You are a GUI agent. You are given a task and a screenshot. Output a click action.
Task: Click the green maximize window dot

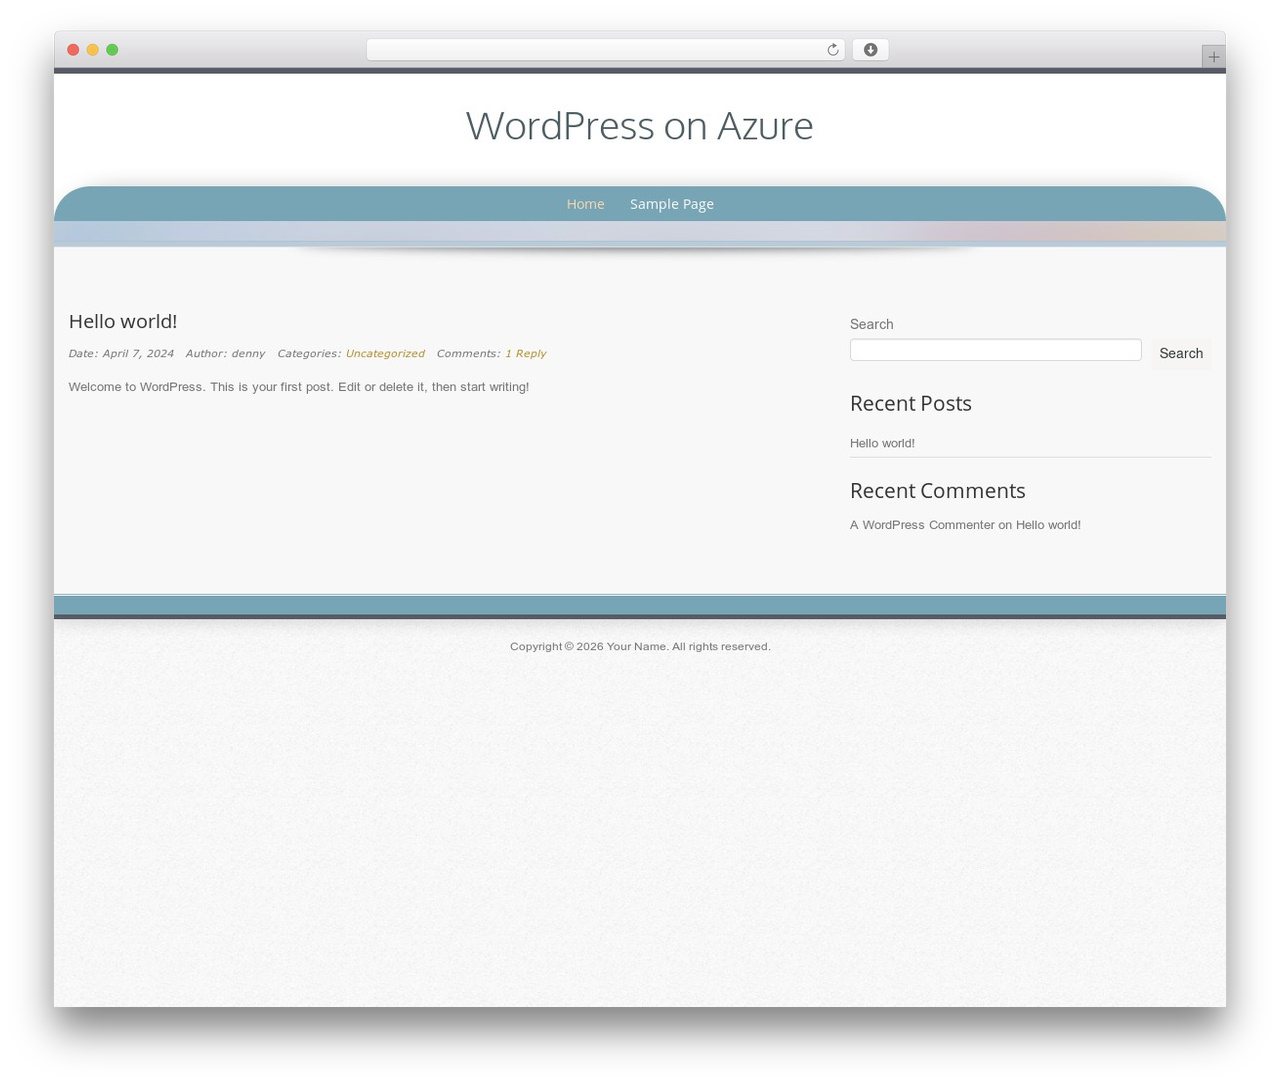click(112, 50)
